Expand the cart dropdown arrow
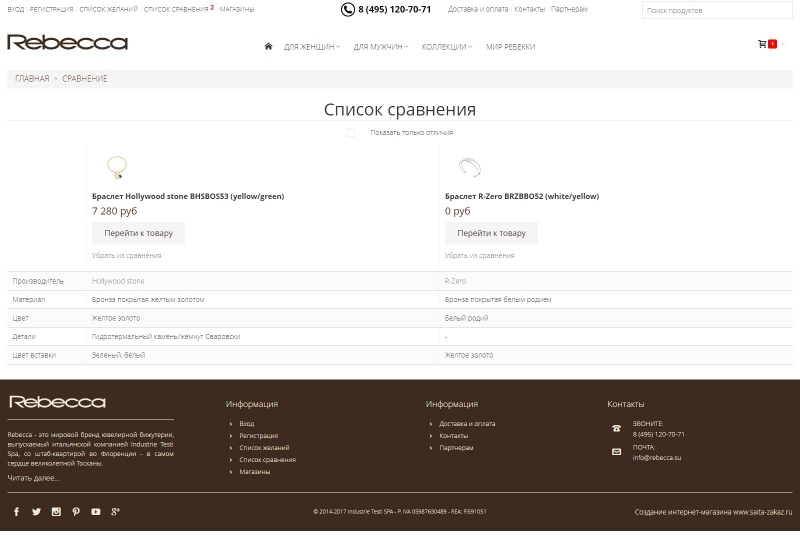800x539 pixels. 783,44
